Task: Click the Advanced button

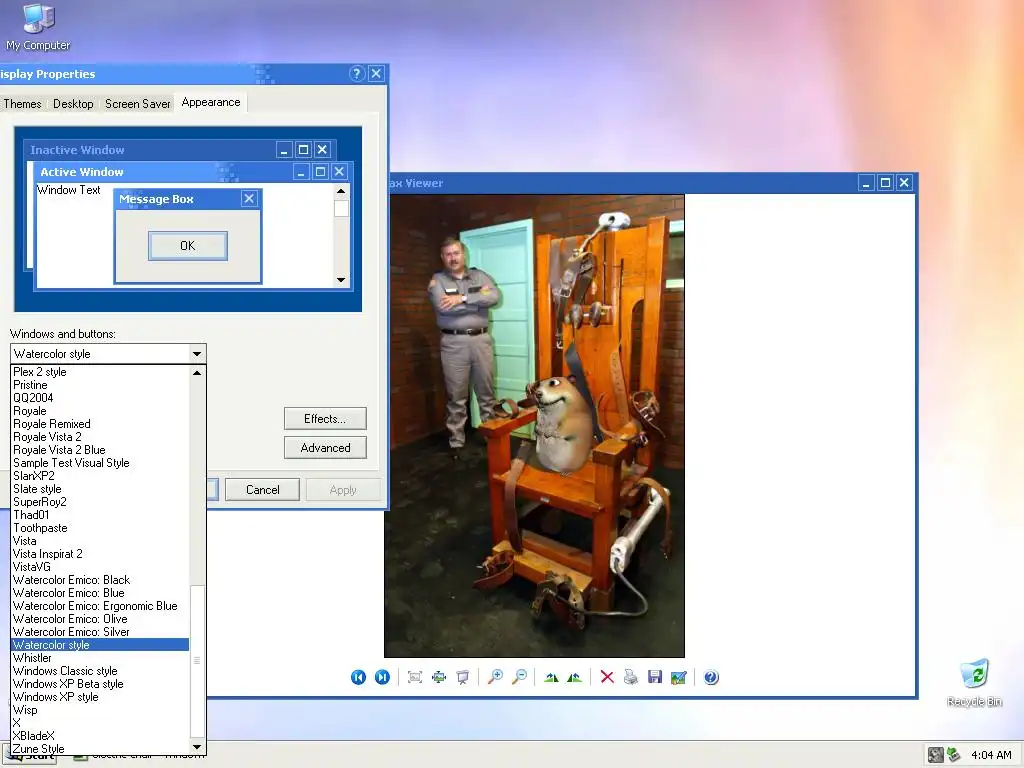Action: (325, 447)
